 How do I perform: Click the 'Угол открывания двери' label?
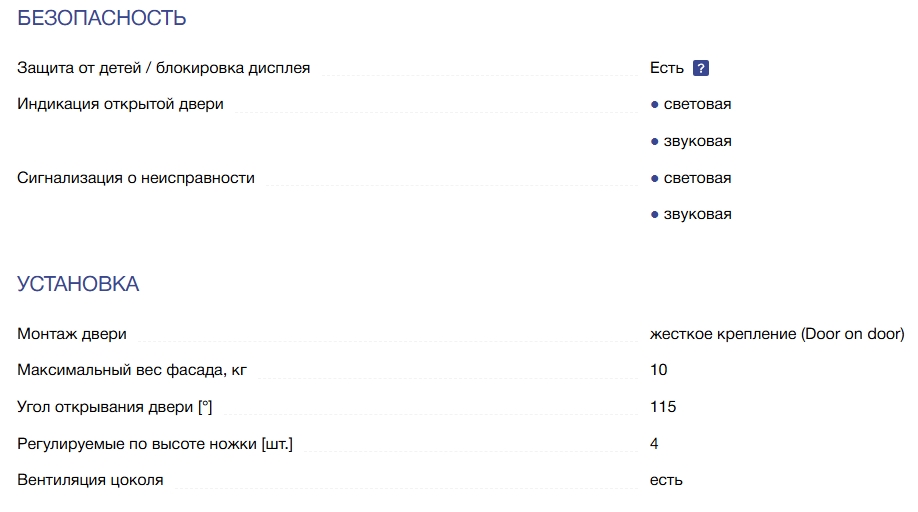[x=115, y=407]
